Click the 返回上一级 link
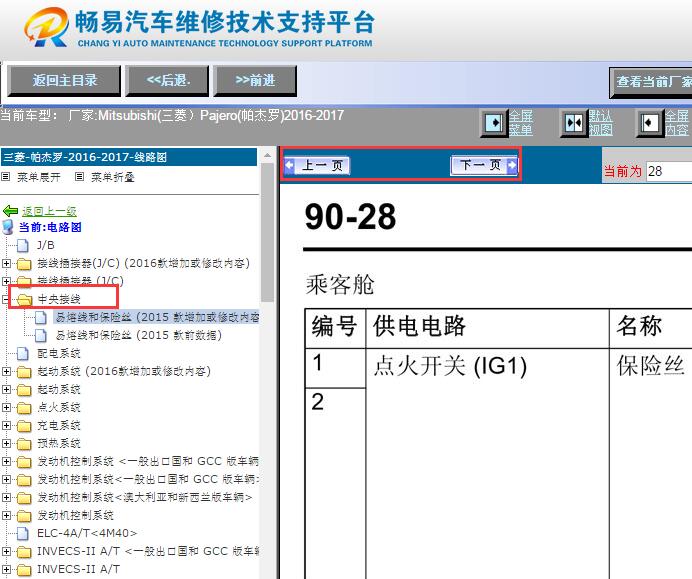Viewport: 692px width, 579px height. pos(49,211)
